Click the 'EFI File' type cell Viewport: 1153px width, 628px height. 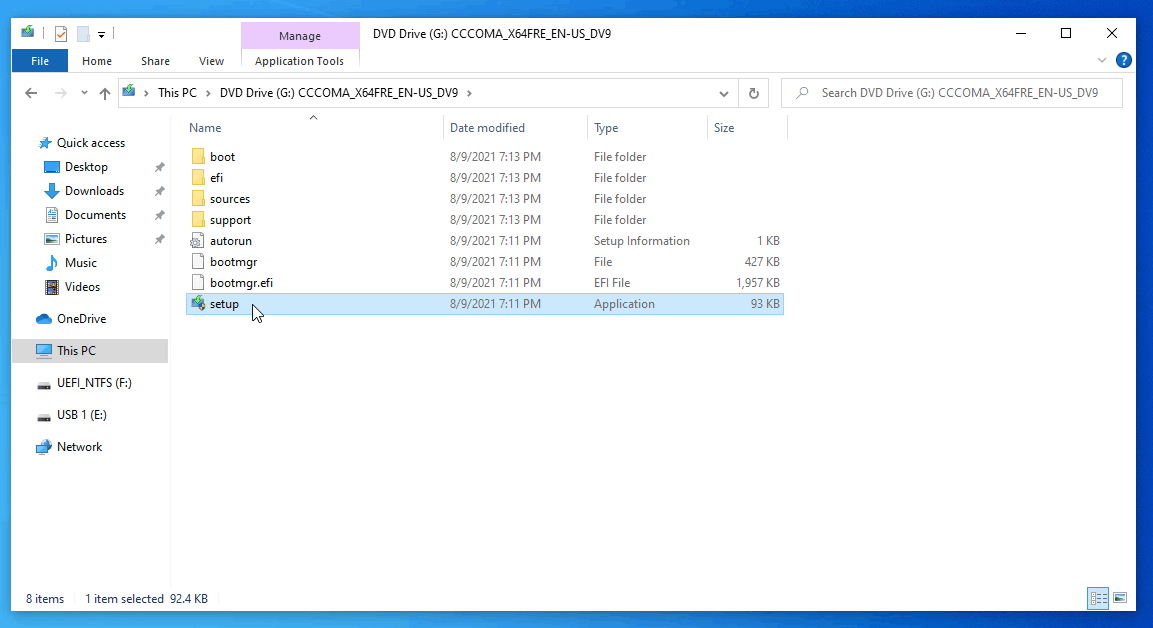tap(612, 282)
